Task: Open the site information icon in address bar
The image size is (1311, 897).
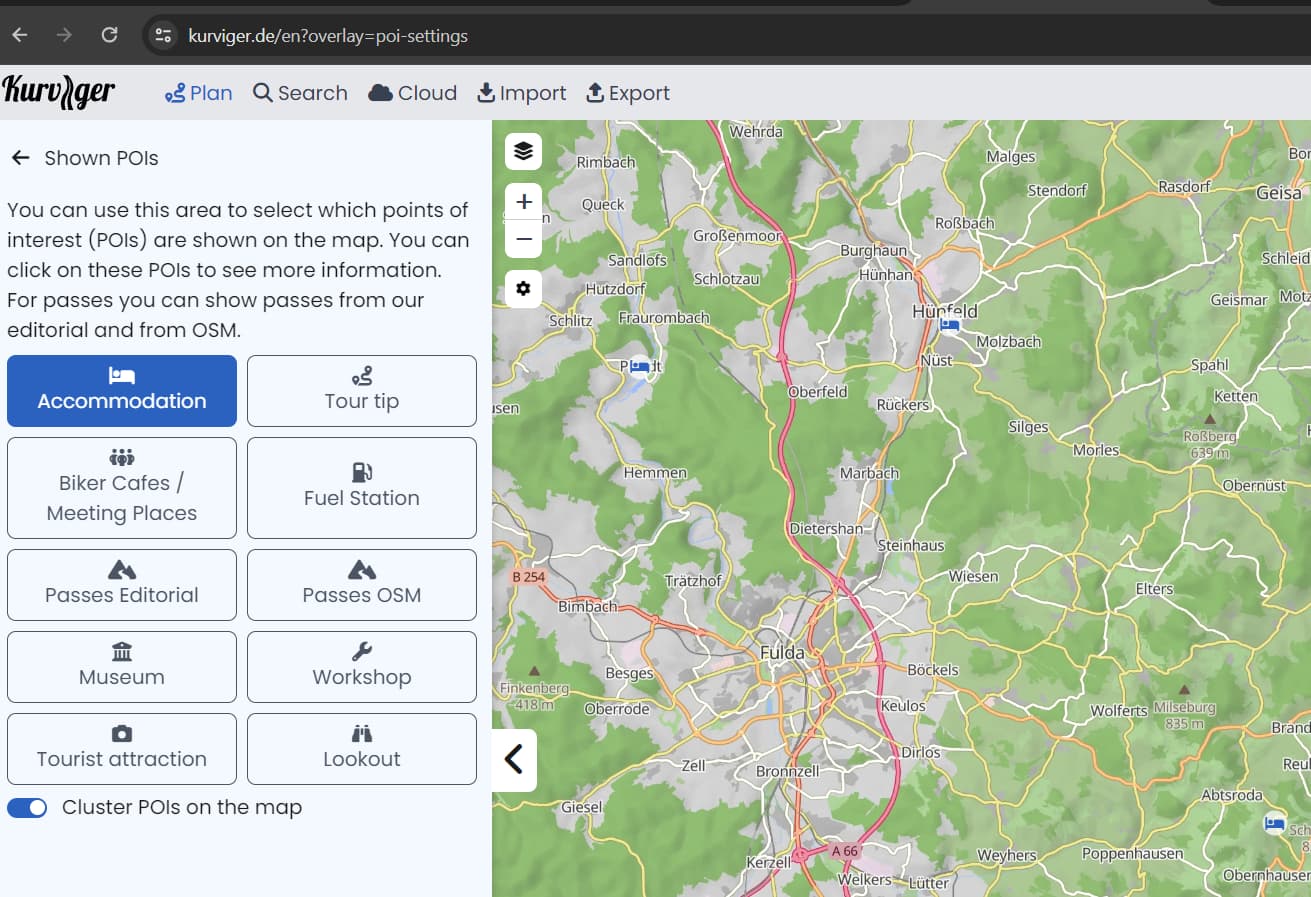Action: (162, 36)
